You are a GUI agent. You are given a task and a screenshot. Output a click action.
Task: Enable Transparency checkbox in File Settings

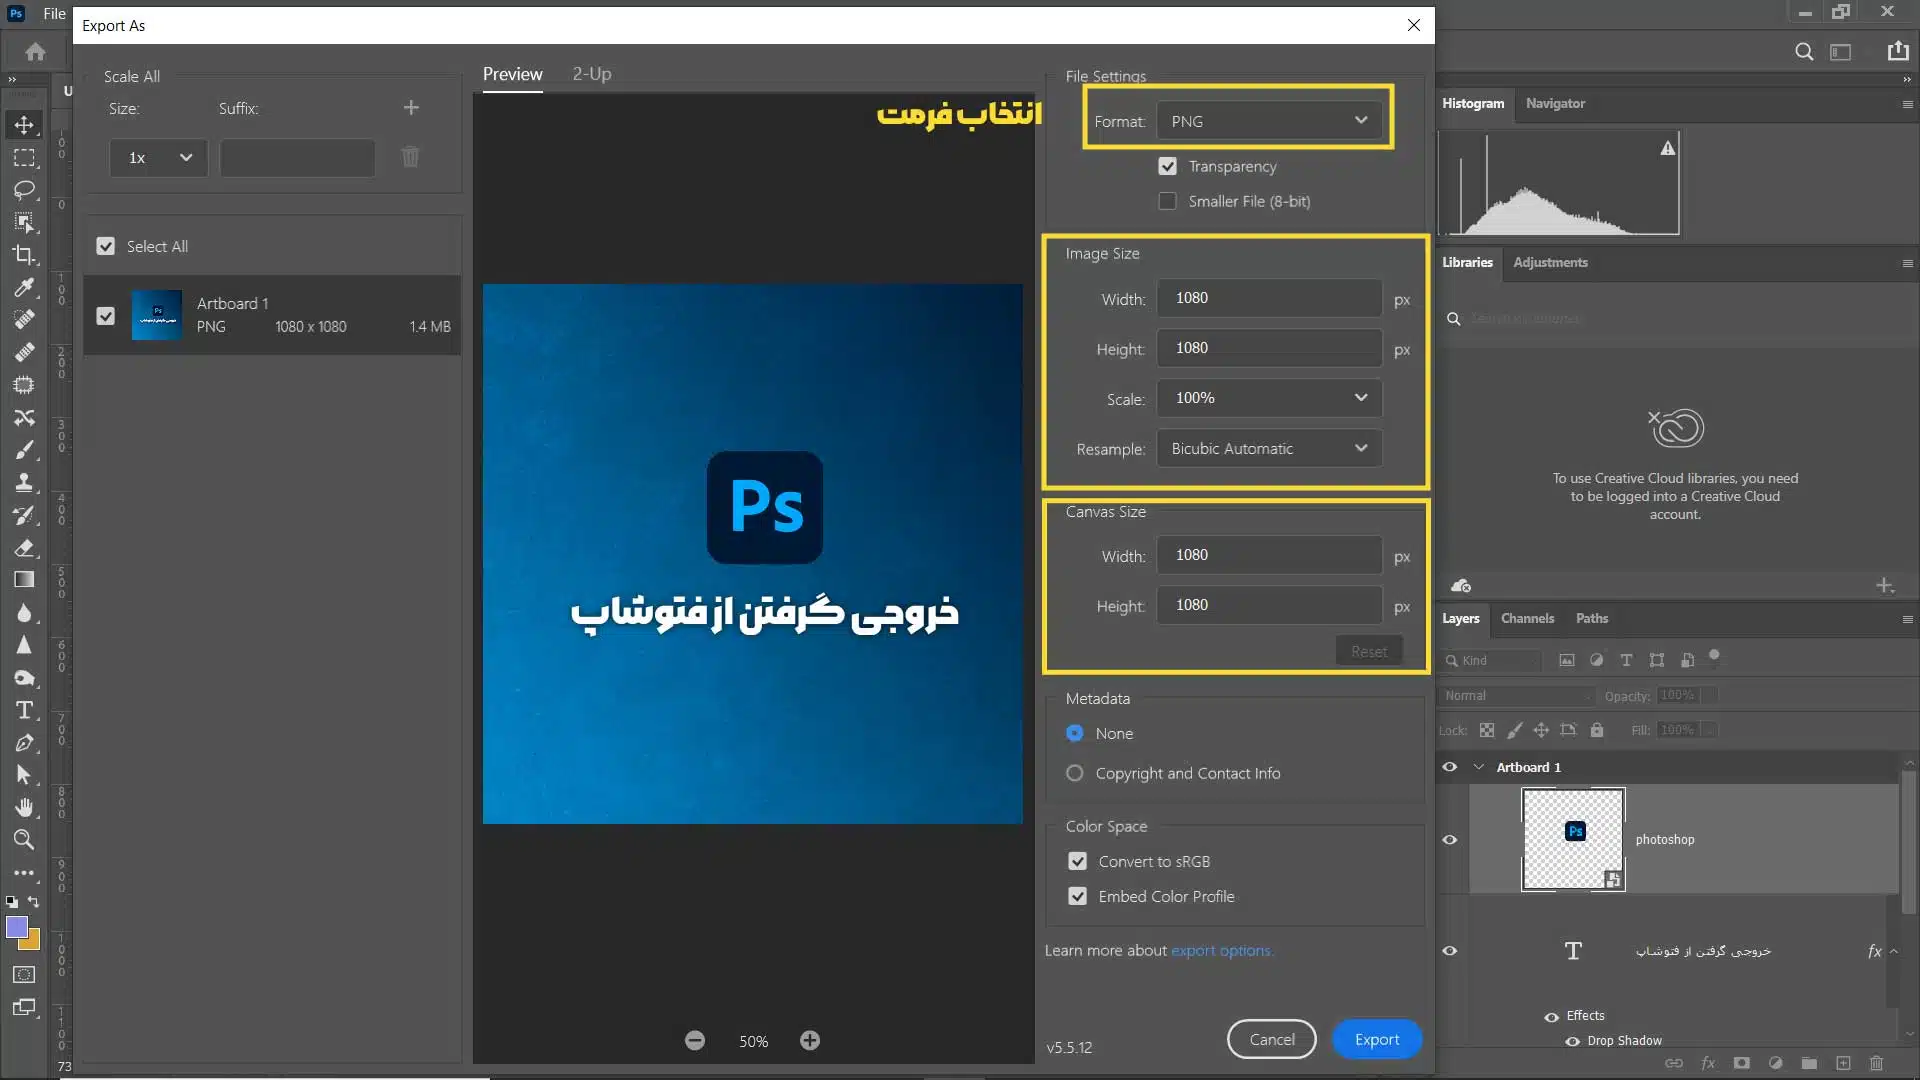click(1166, 165)
